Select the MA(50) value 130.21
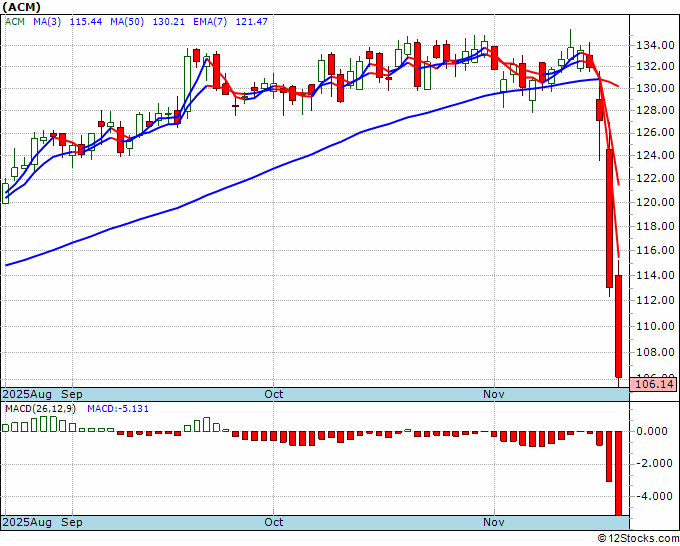 point(169,21)
